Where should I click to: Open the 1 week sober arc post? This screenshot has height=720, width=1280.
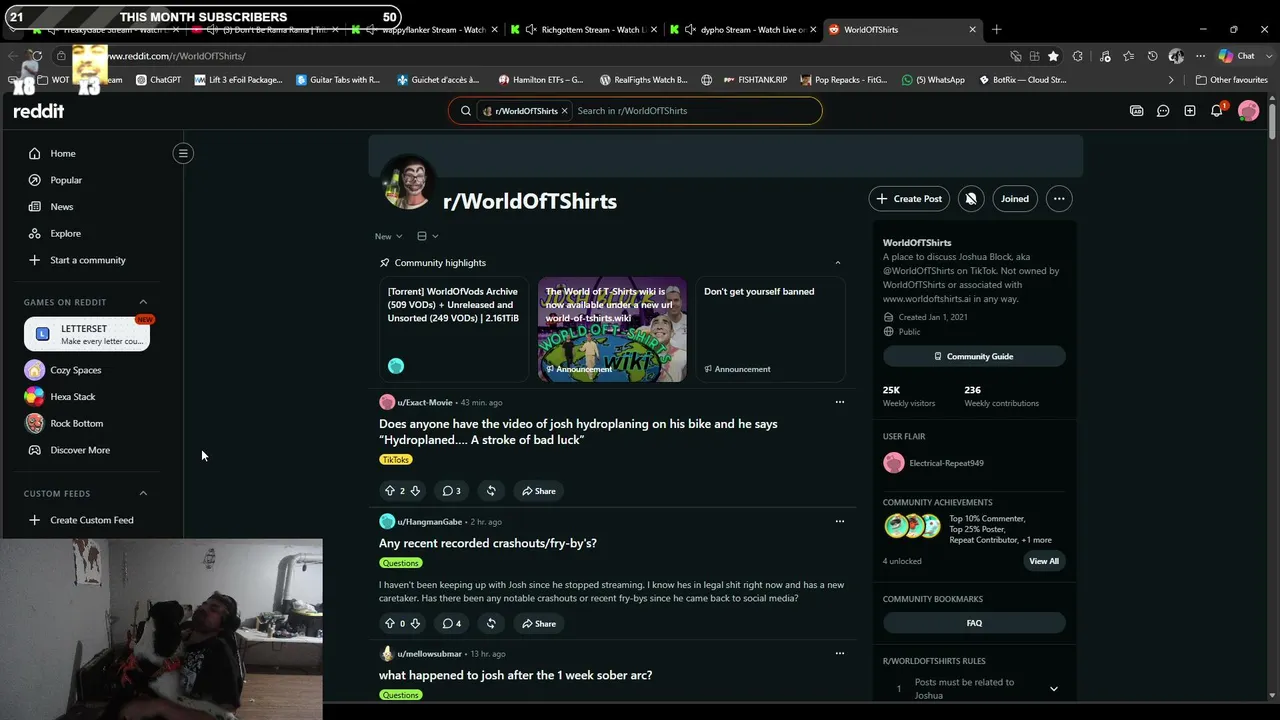click(x=516, y=675)
